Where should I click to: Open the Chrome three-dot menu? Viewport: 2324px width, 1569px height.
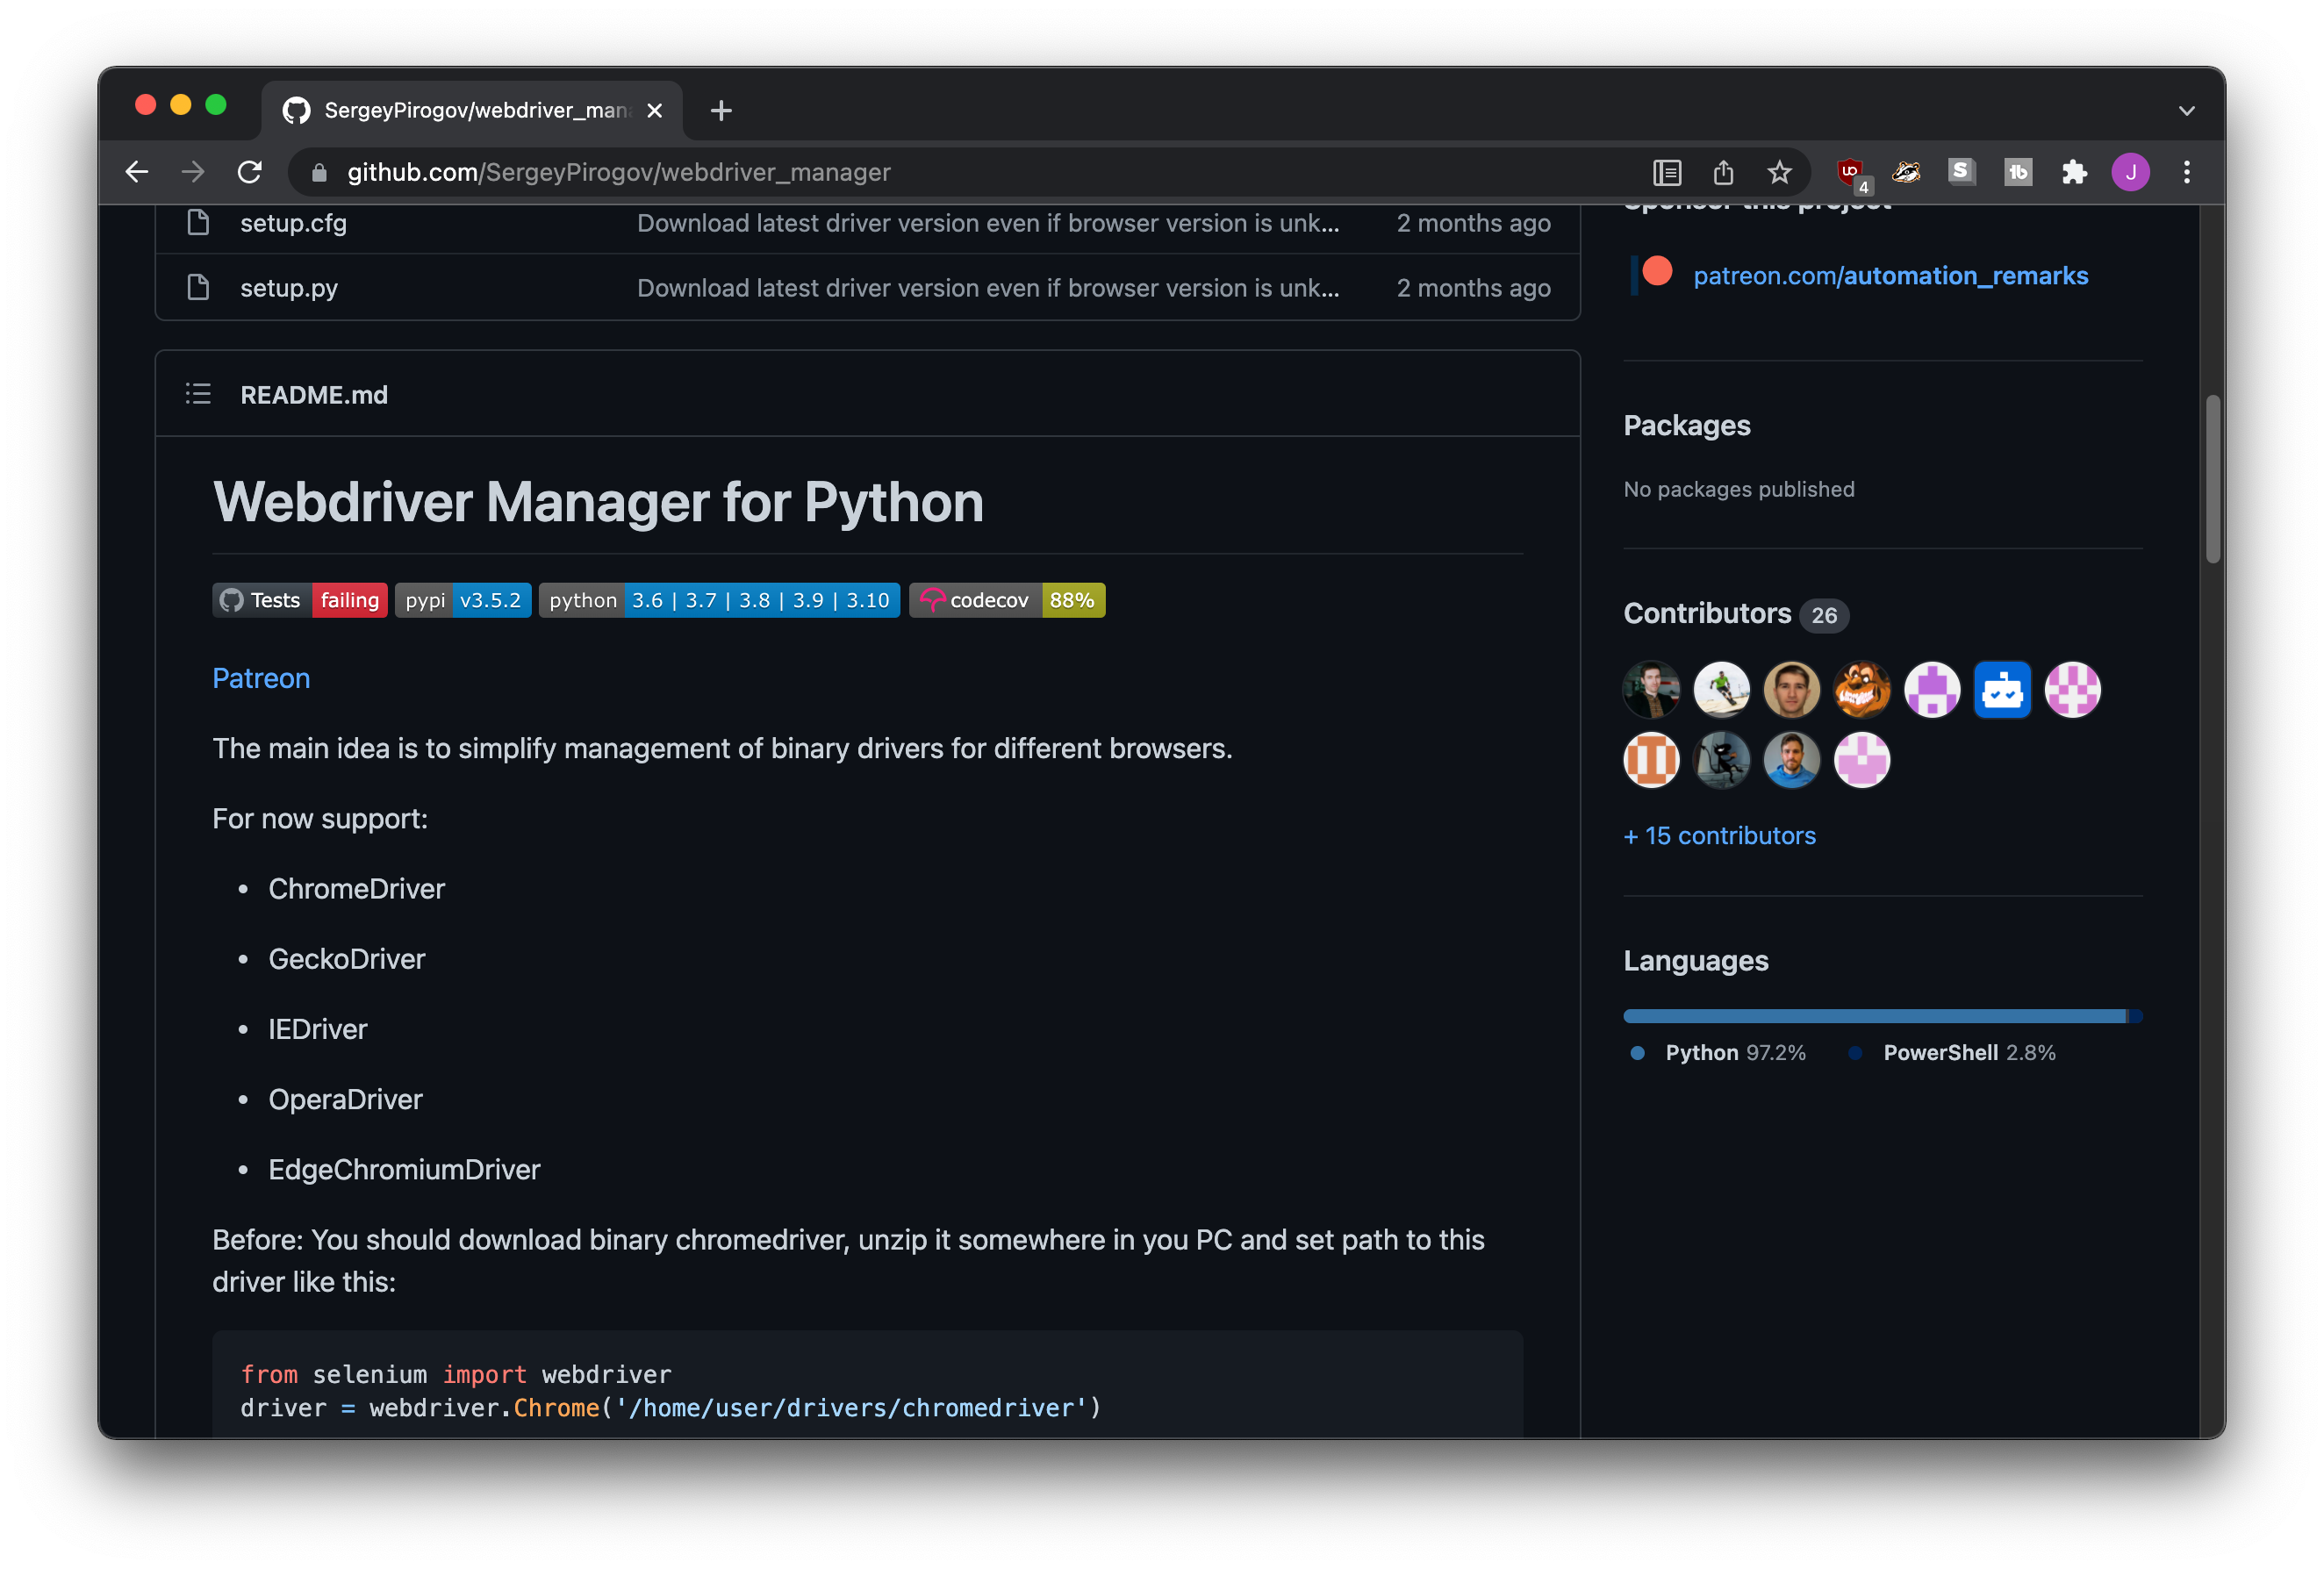click(2187, 171)
